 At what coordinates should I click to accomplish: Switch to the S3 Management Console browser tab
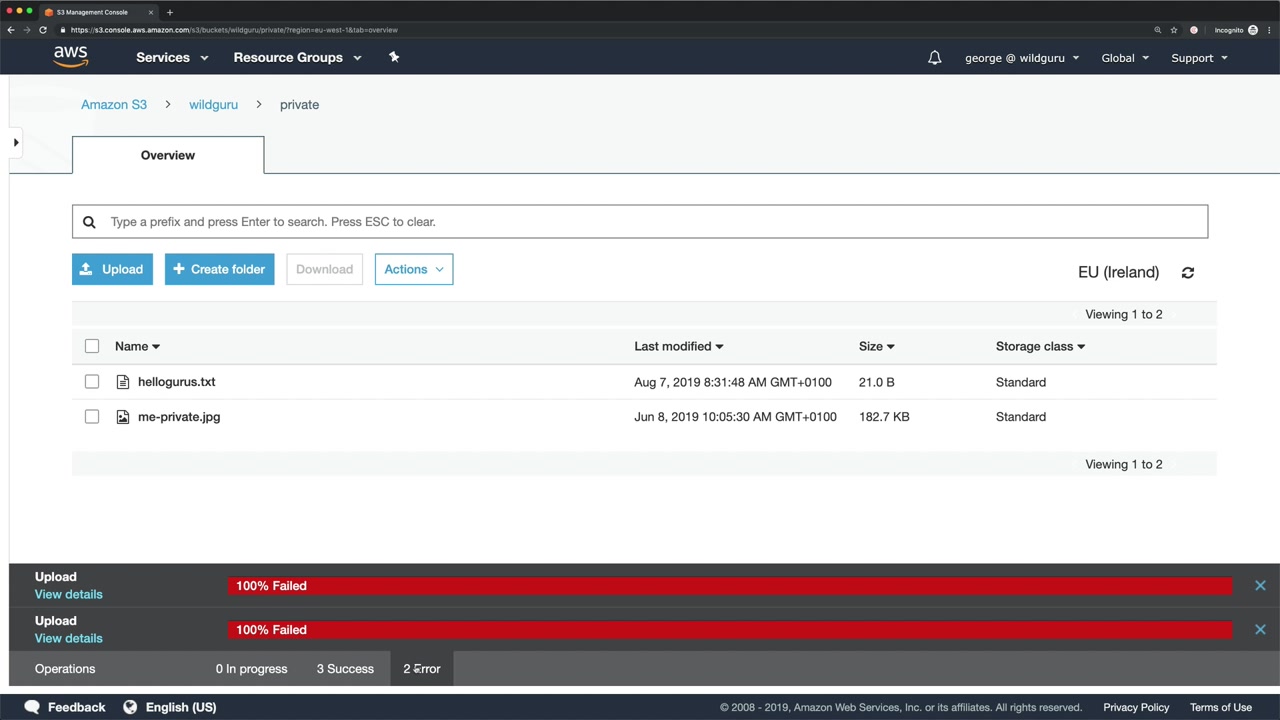98,12
